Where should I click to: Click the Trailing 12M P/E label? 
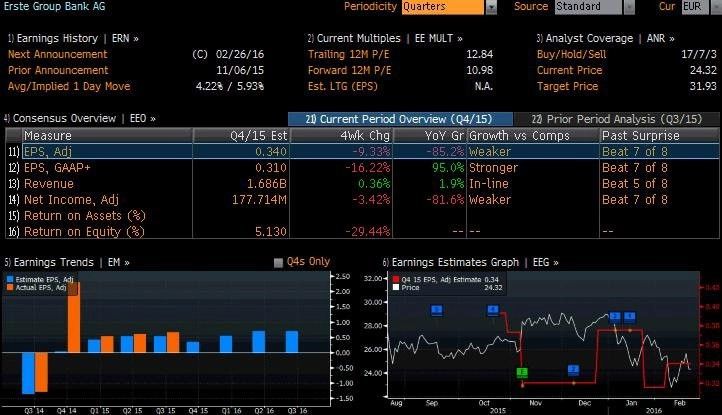point(349,54)
